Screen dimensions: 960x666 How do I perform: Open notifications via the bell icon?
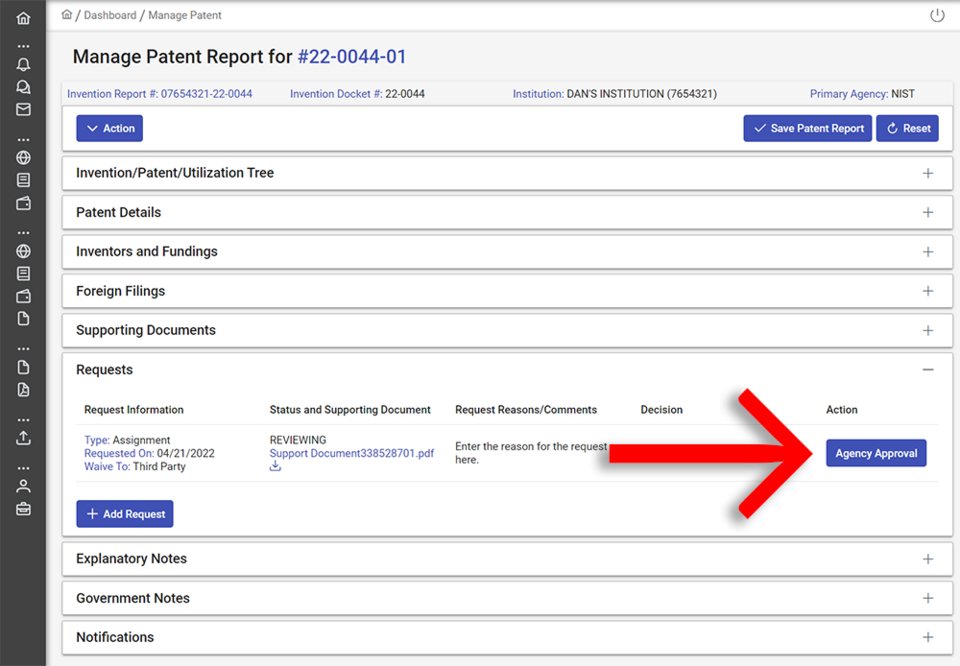[24, 63]
